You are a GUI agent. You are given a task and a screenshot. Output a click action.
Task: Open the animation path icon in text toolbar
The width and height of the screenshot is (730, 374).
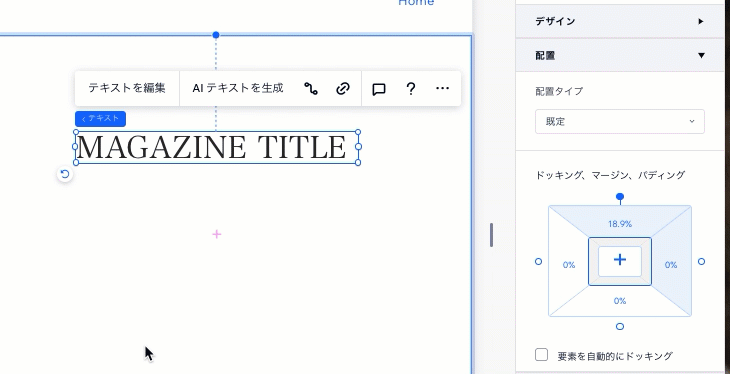(311, 88)
